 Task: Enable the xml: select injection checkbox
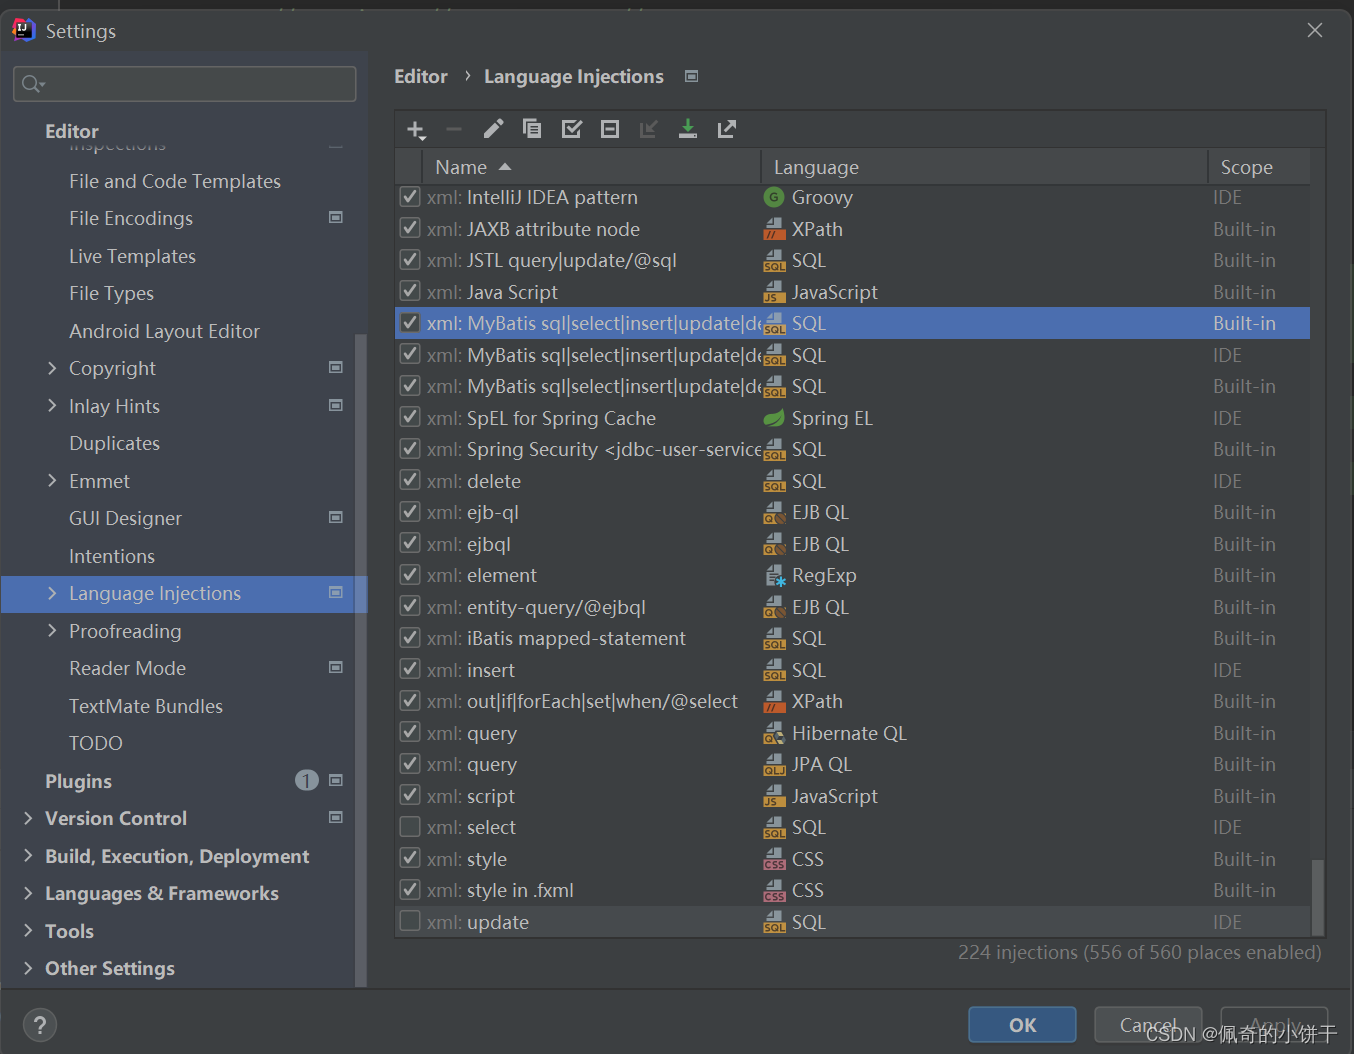(x=410, y=827)
